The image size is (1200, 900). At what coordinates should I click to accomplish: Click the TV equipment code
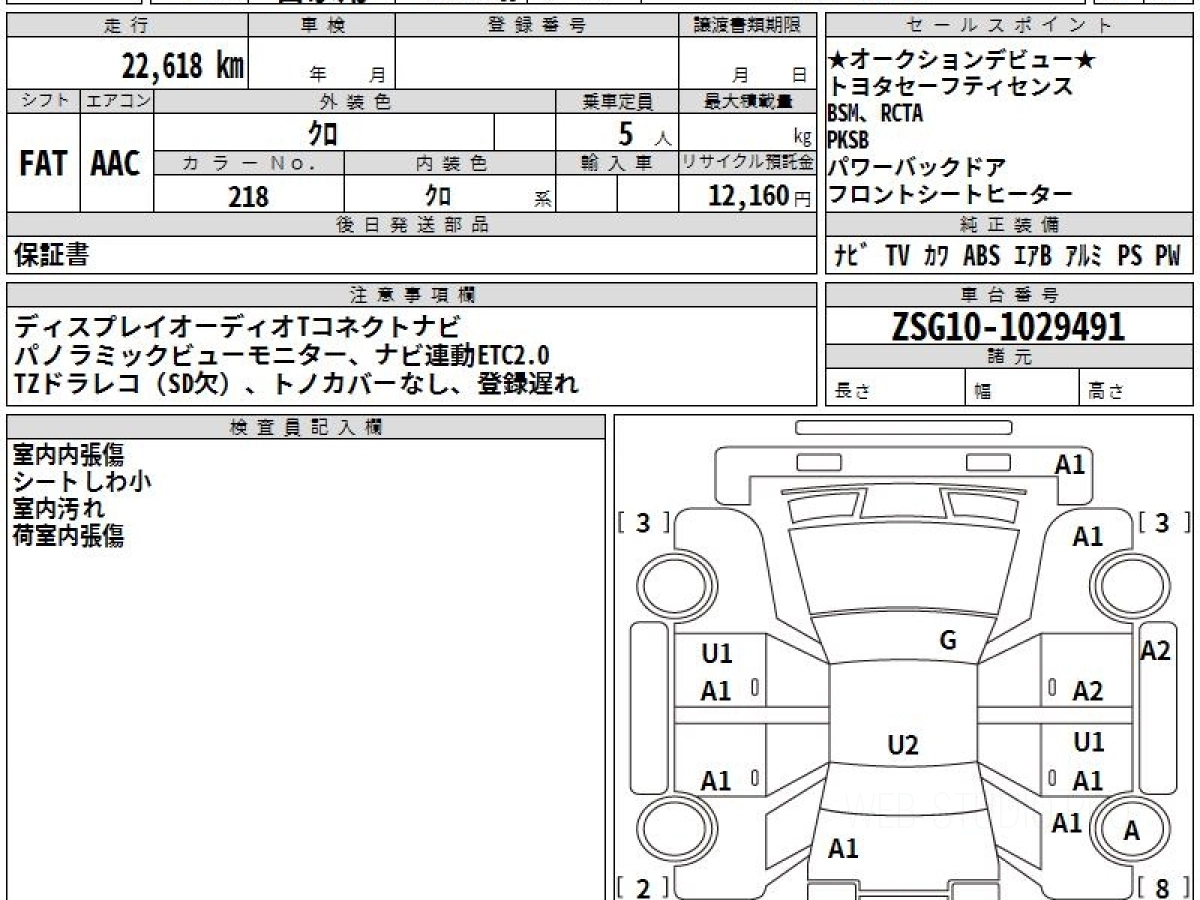pyautogui.click(x=898, y=256)
